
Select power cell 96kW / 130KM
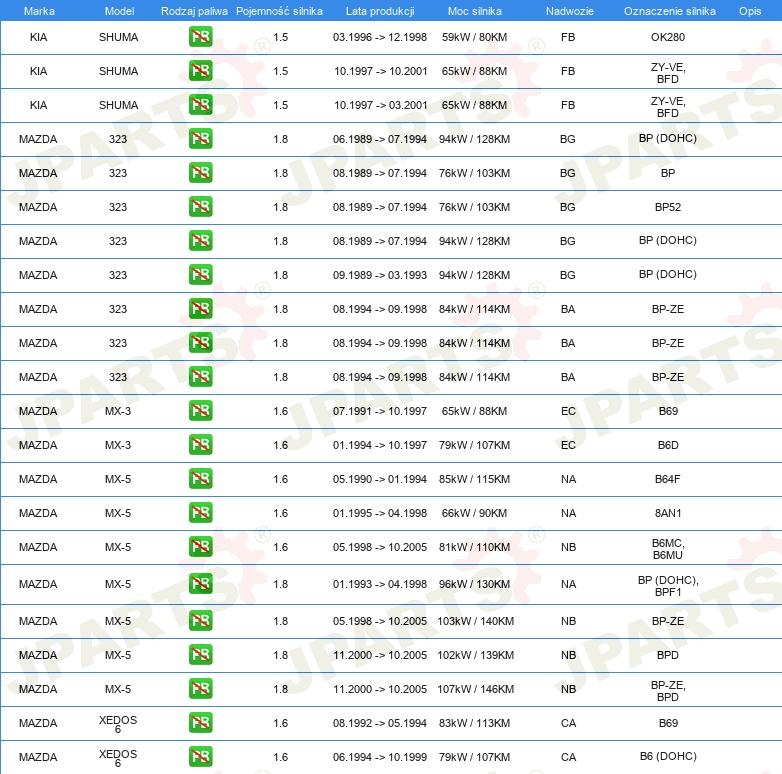pyautogui.click(x=474, y=584)
